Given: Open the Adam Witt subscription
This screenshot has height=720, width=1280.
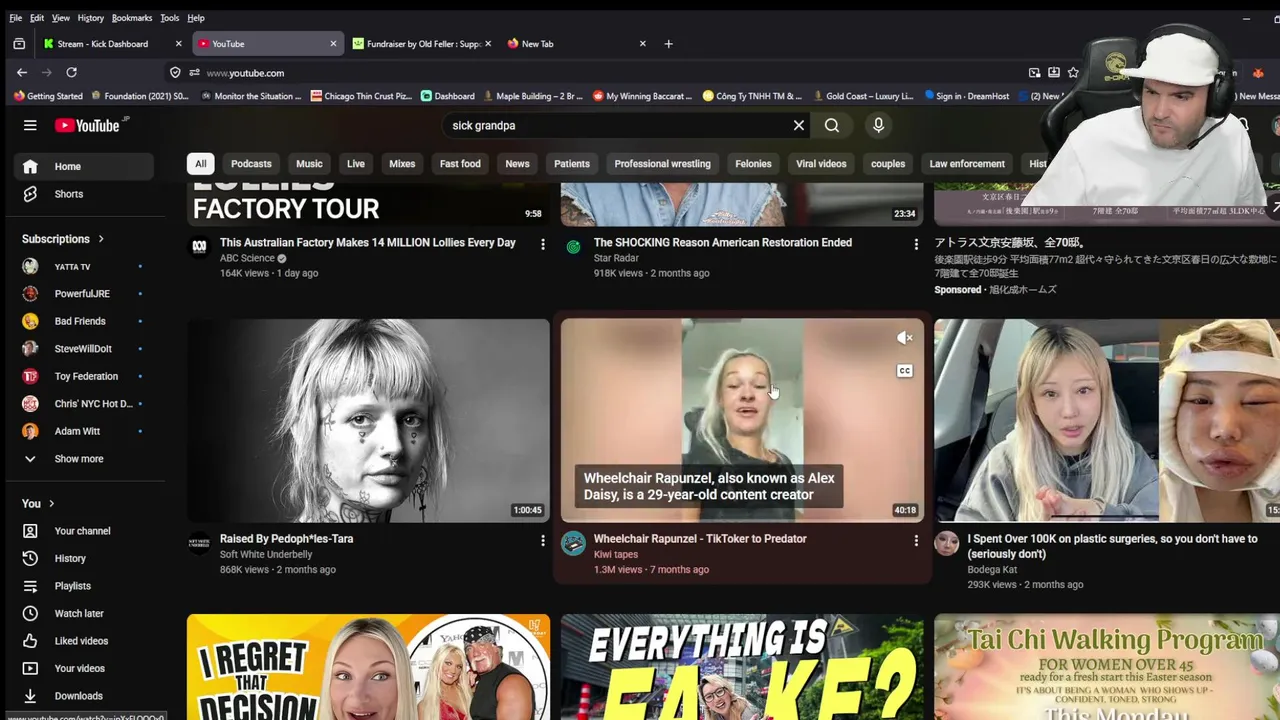Looking at the screenshot, I should (83, 431).
